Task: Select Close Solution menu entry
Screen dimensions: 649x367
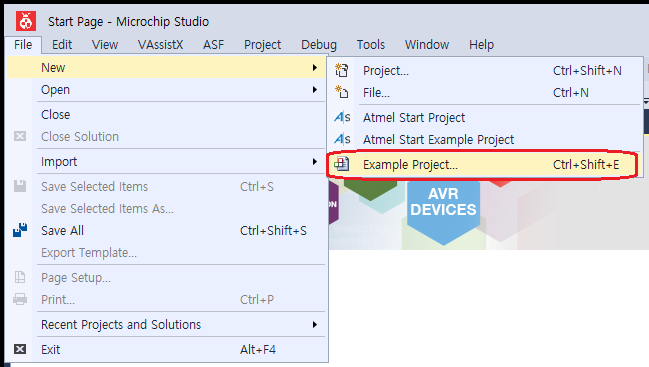Action: (x=166, y=136)
